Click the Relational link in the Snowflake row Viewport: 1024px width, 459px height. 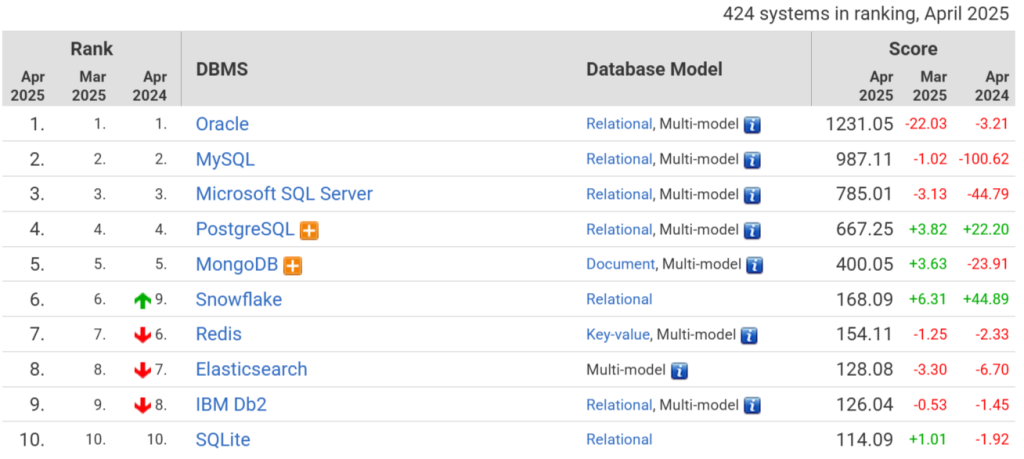(x=619, y=299)
